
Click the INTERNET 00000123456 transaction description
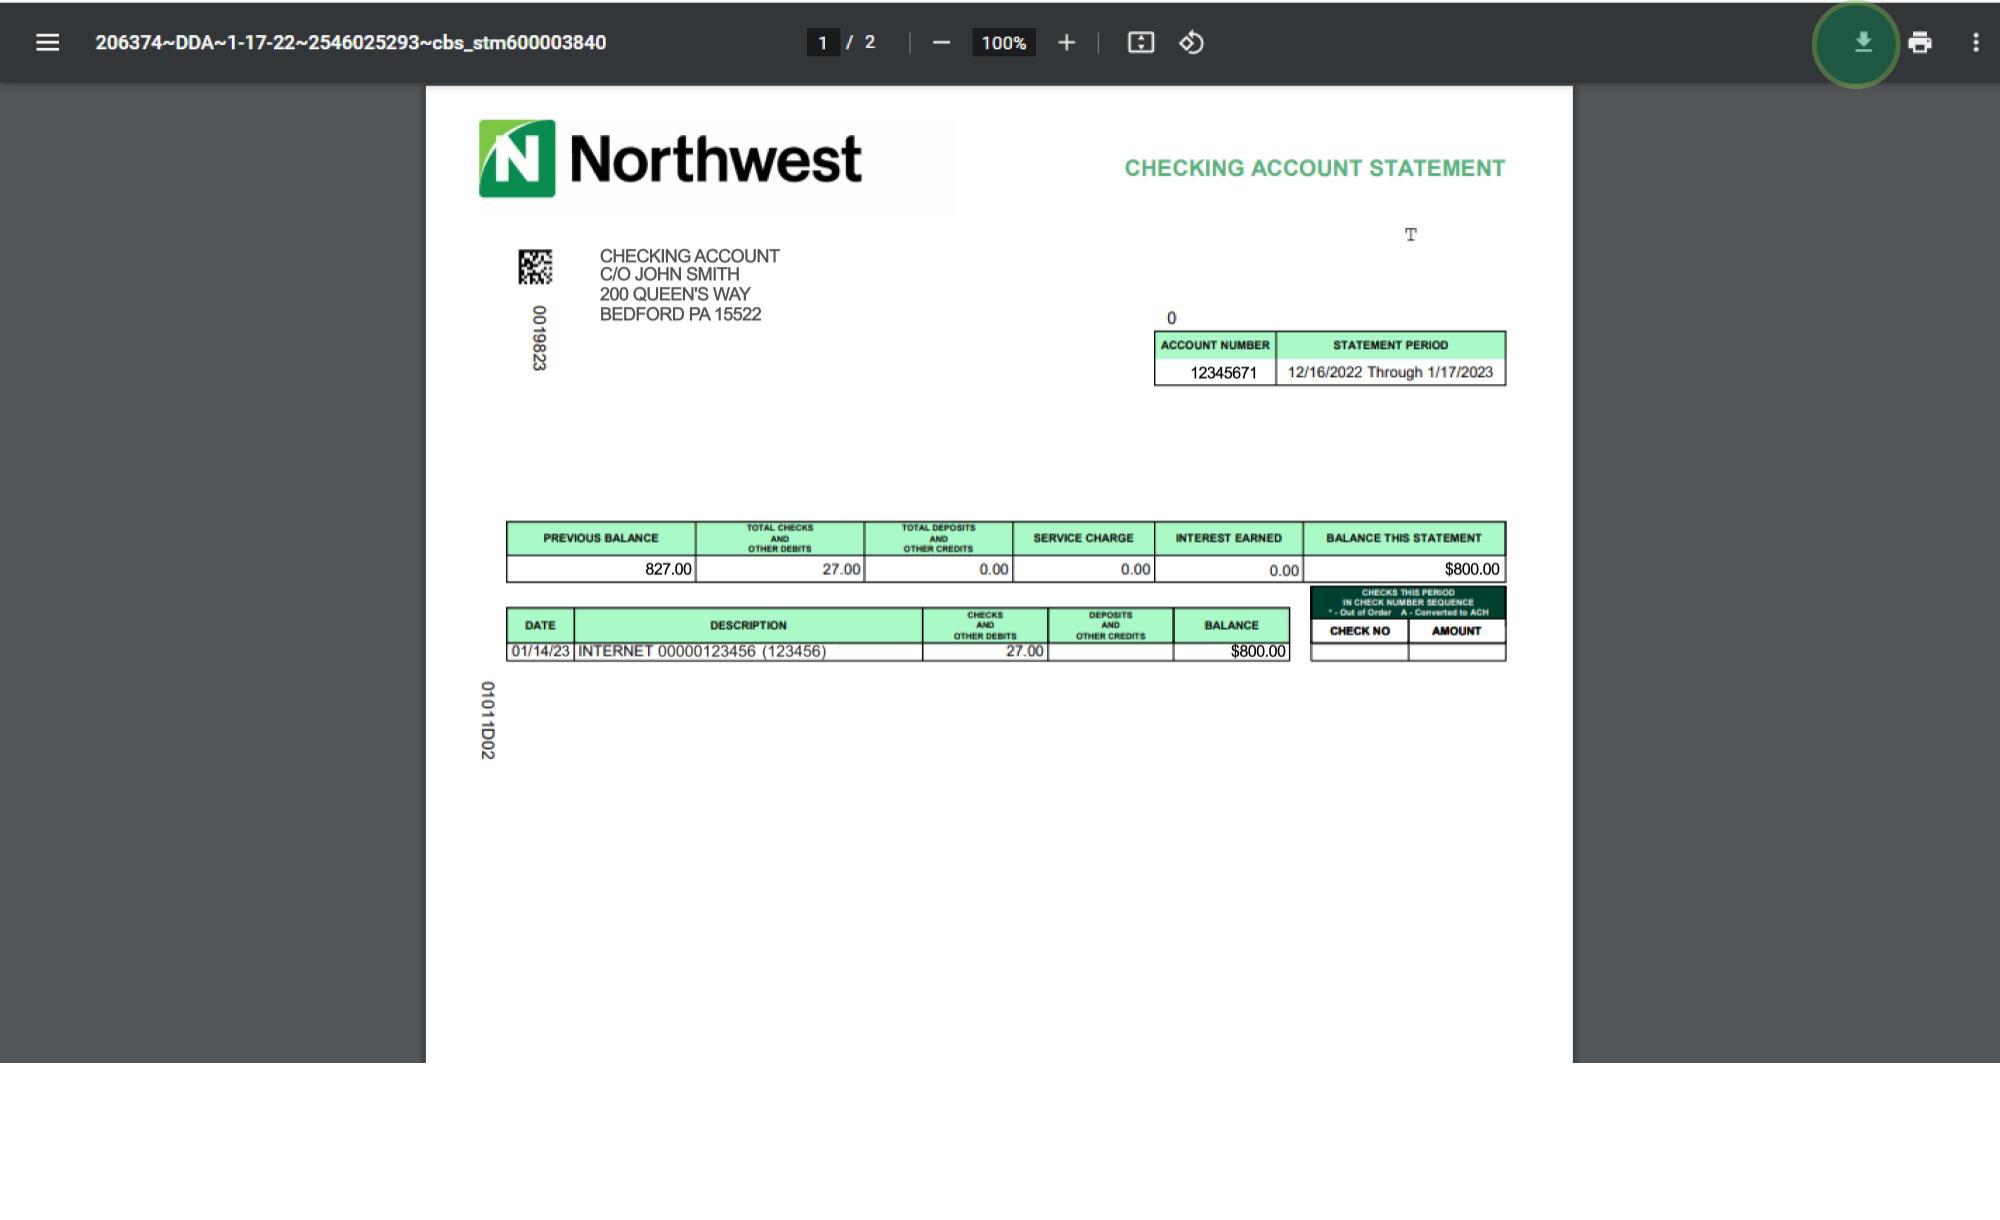702,651
